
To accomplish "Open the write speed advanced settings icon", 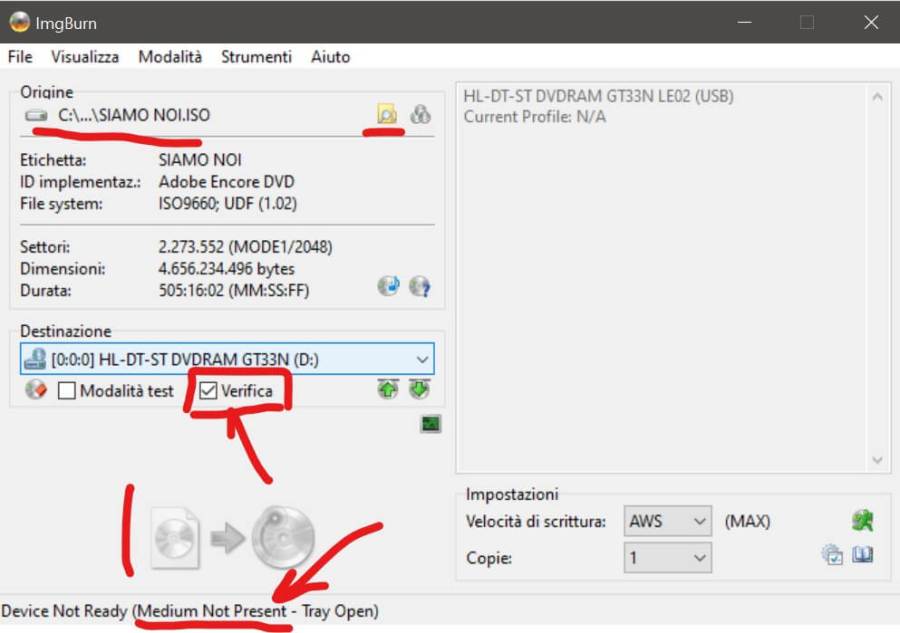I will 862,521.
